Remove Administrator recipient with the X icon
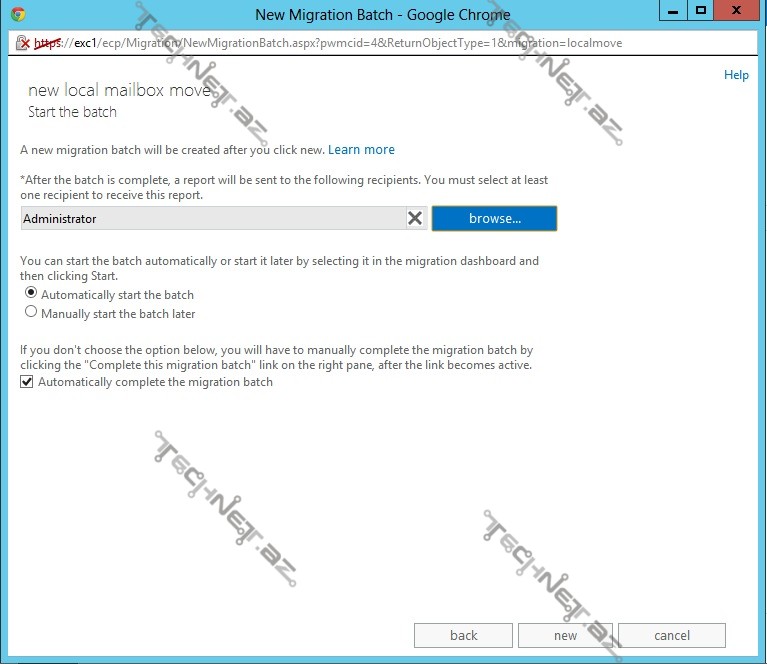This screenshot has width=767, height=664. [415, 218]
